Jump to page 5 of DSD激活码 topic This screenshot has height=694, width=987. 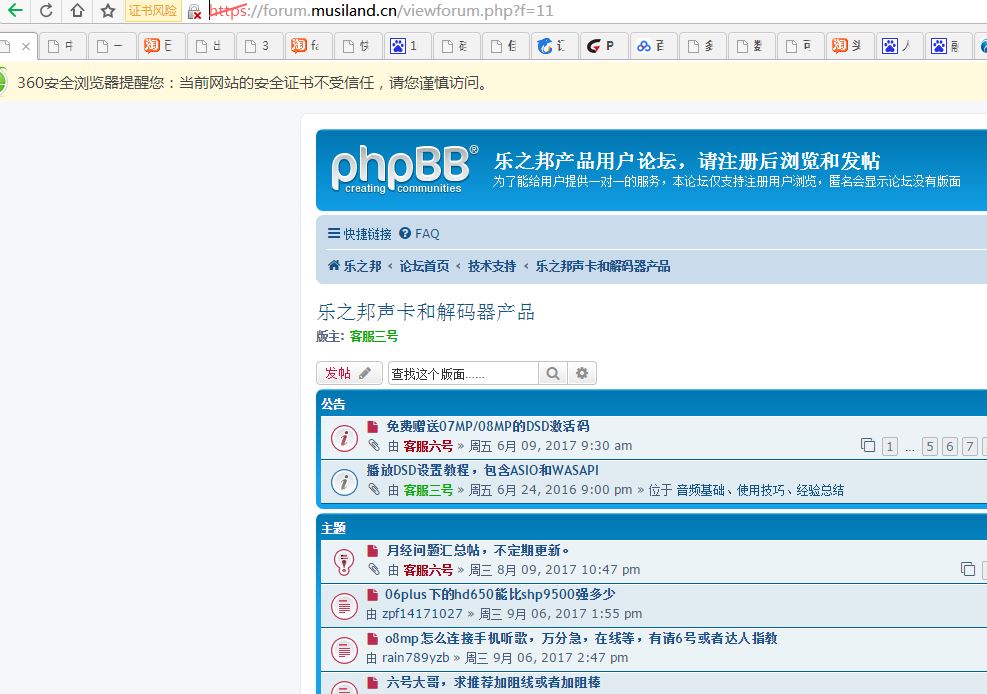point(930,446)
